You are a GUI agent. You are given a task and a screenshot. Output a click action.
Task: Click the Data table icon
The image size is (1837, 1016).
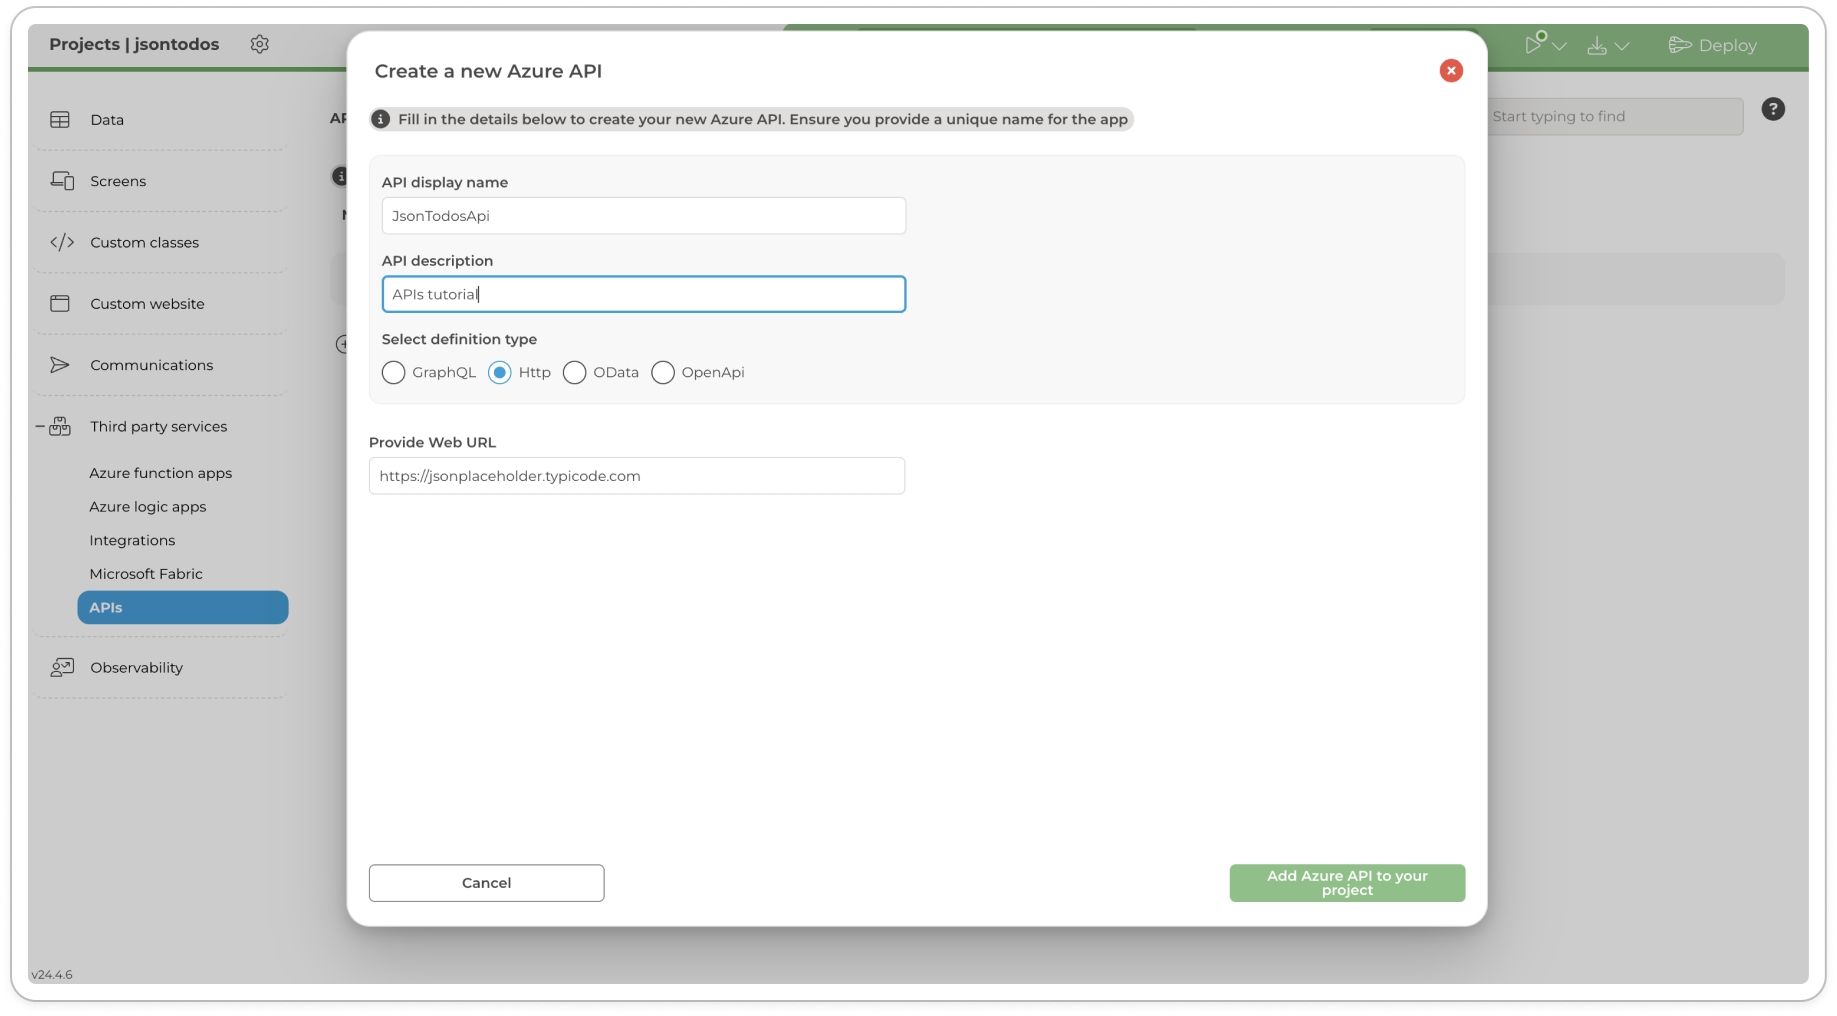coord(60,120)
